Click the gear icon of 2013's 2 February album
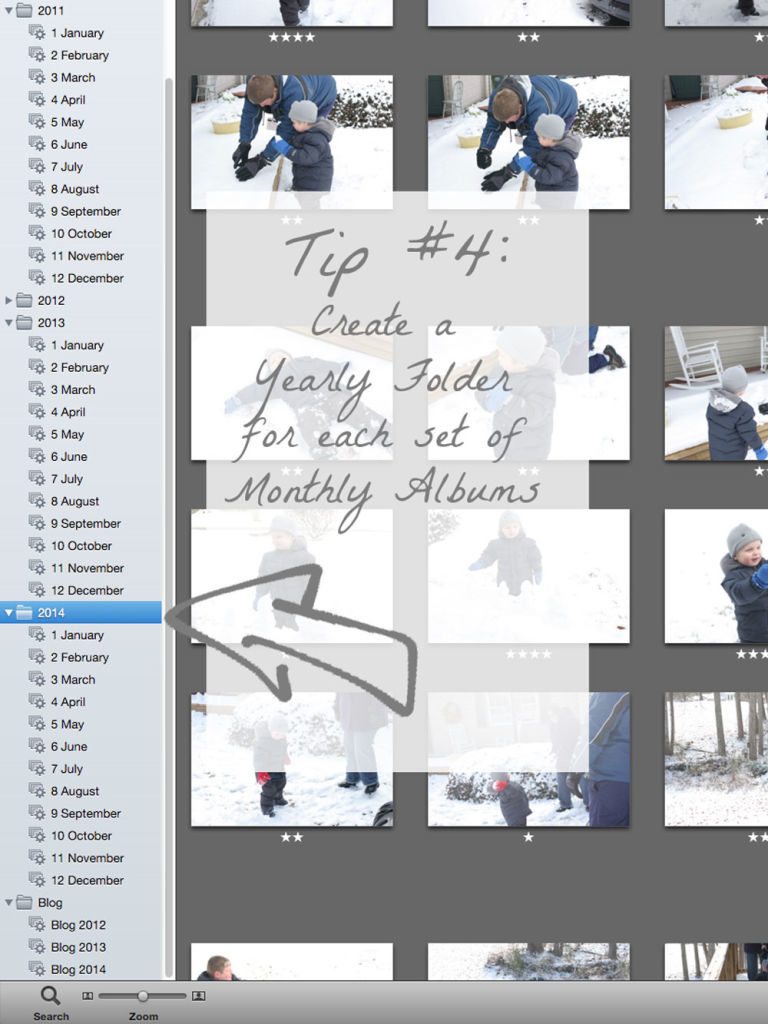Viewport: 768px width, 1024px height. tap(37, 367)
